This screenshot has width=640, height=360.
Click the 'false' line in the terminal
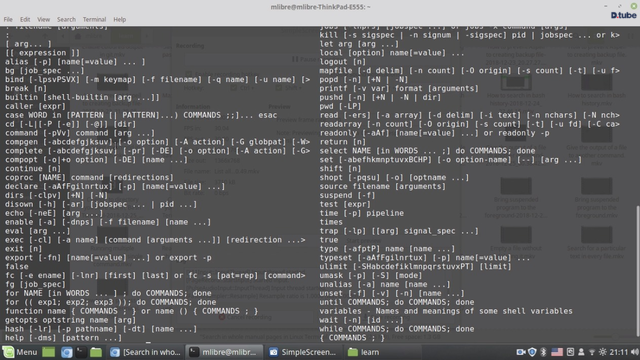click(x=17, y=267)
